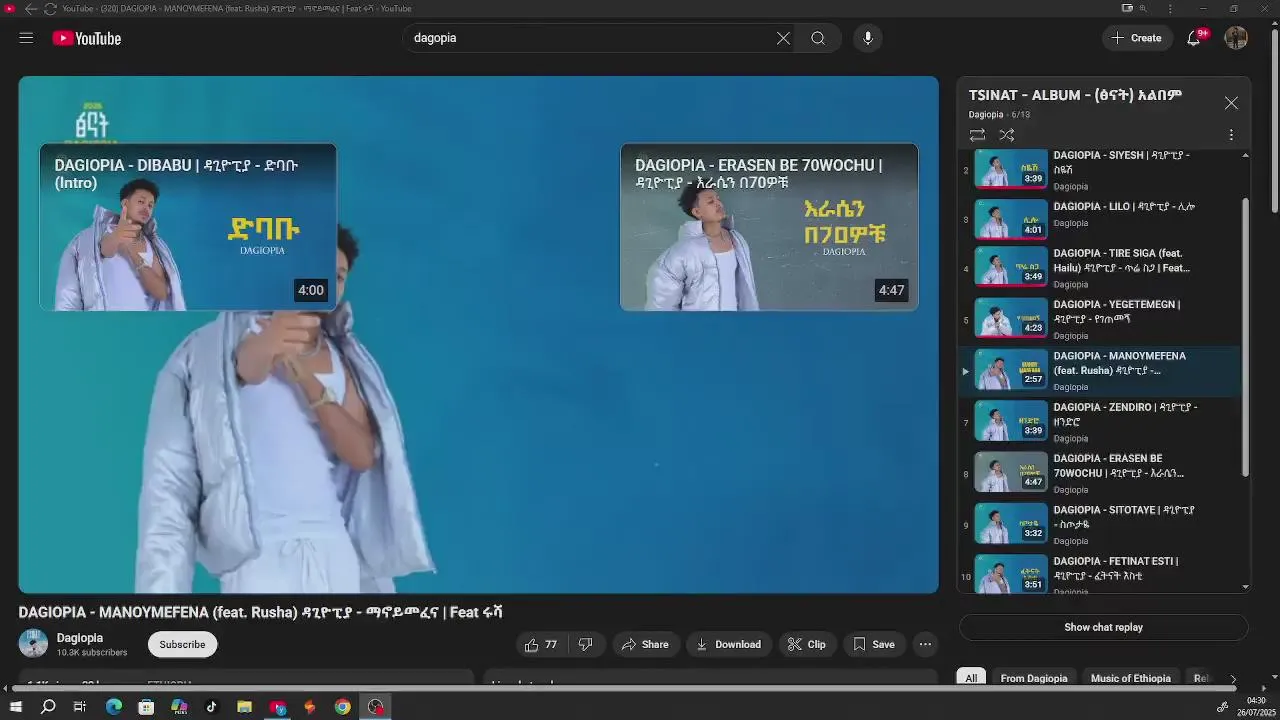
Task: Open the YouTube hamburger guide menu
Action: 26,38
